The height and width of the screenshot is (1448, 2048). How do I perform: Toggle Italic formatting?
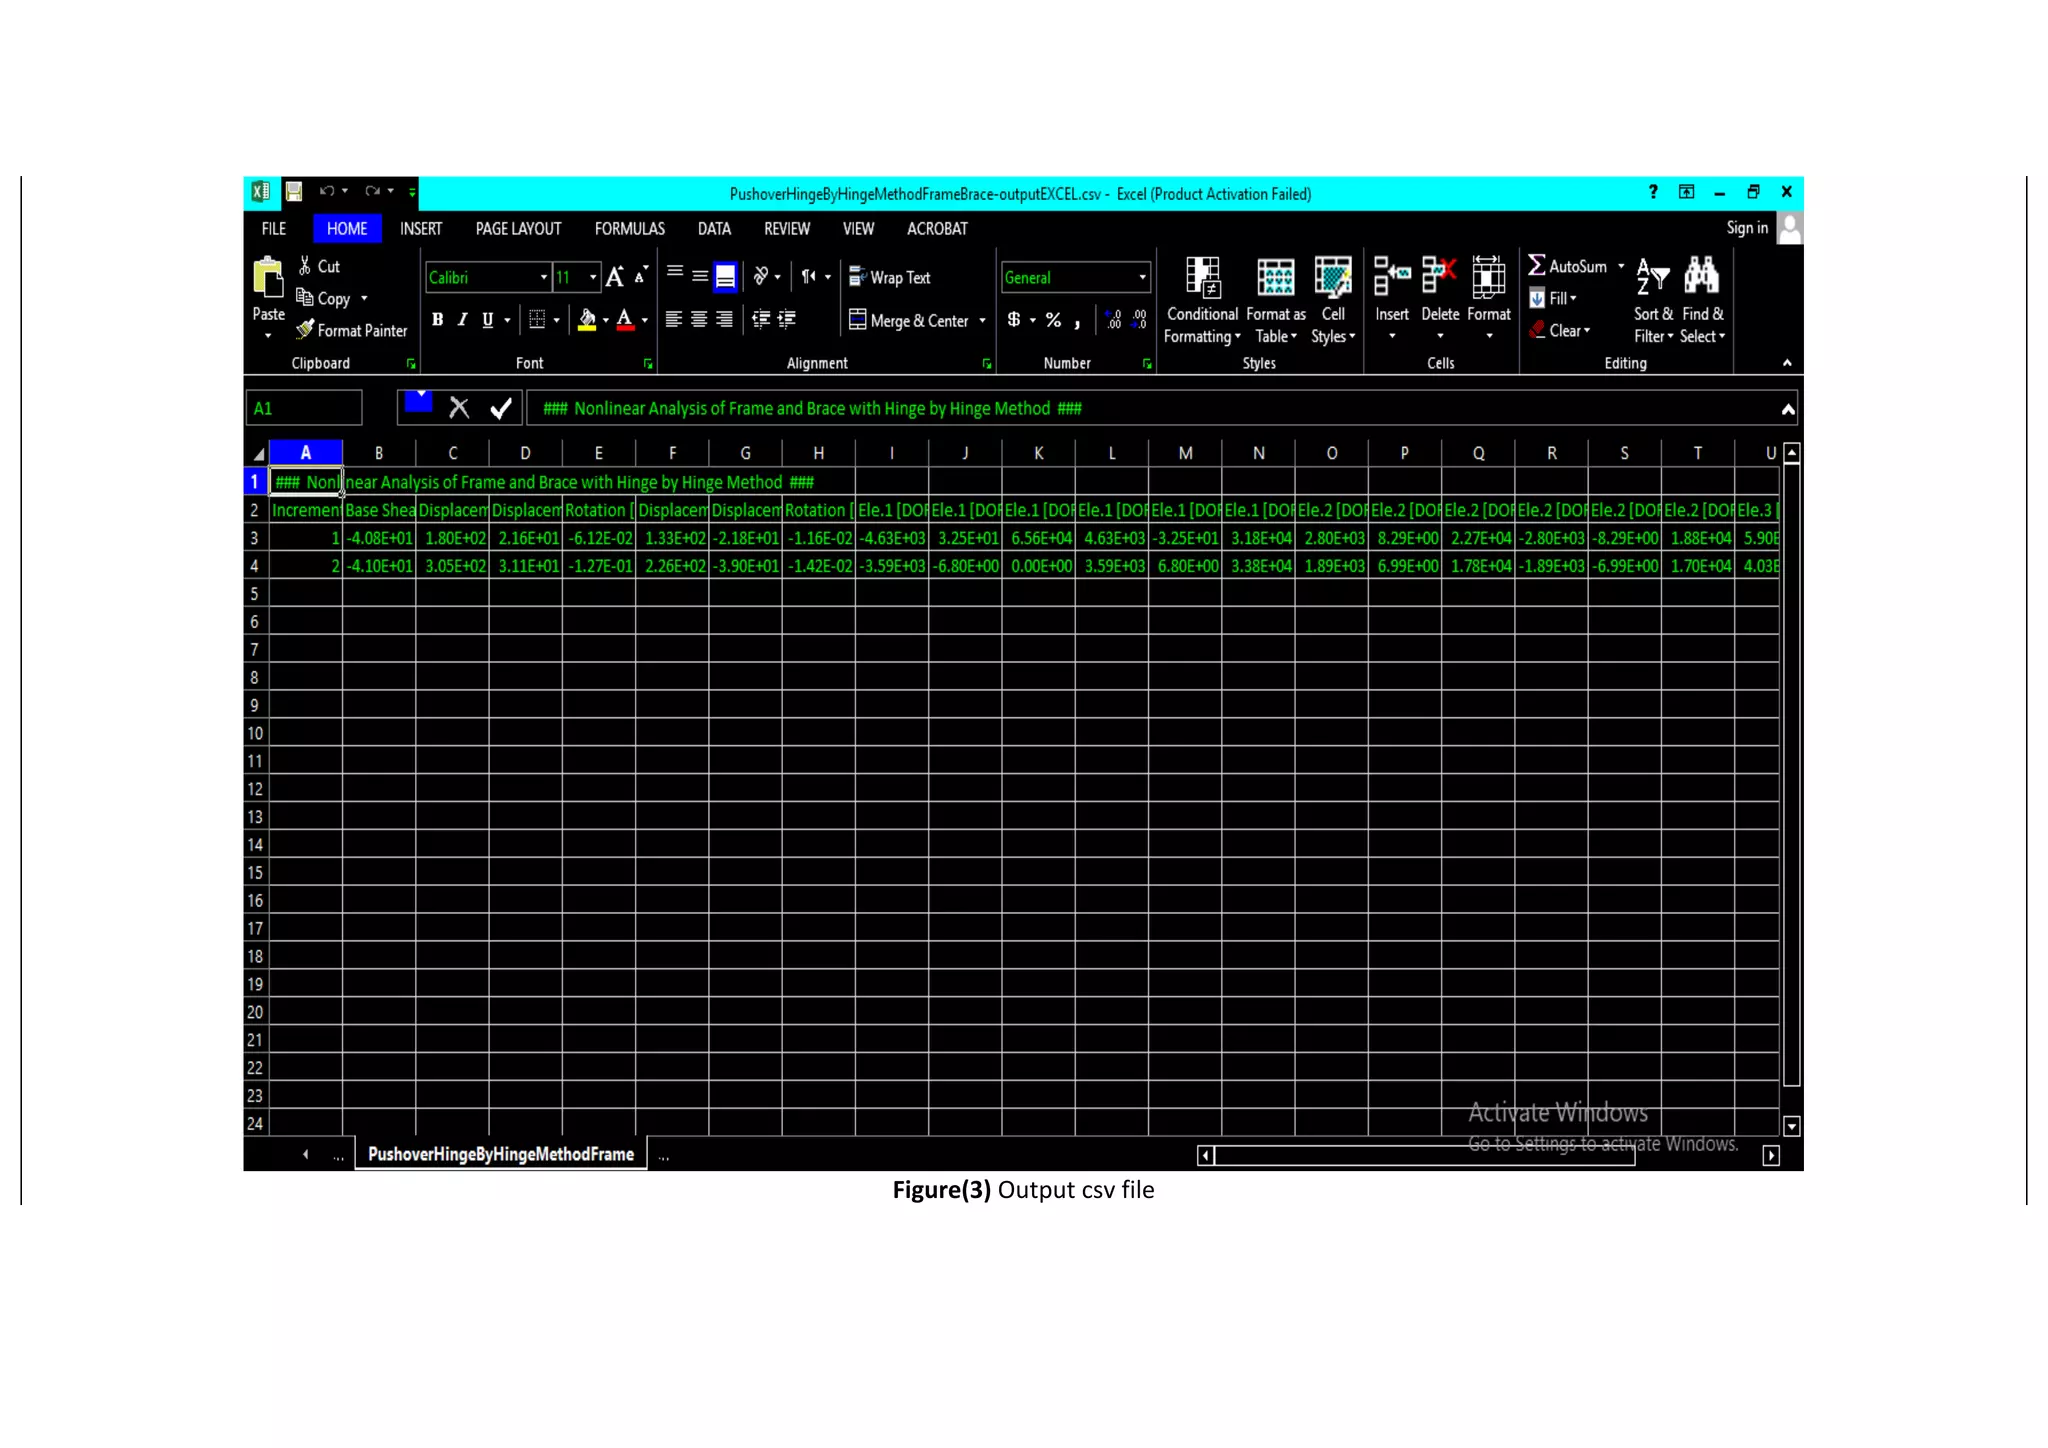tap(462, 319)
